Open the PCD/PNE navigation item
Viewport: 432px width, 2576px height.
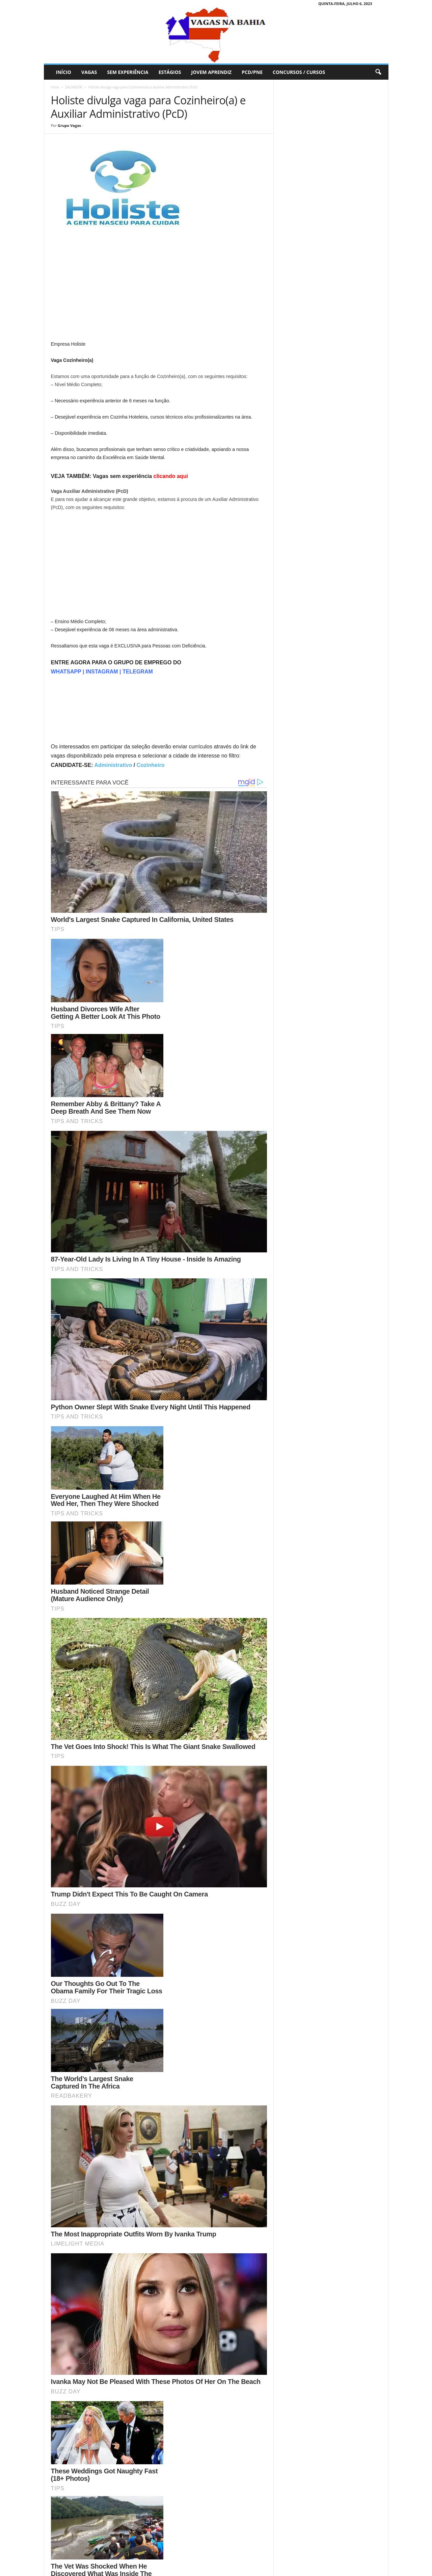coord(252,72)
